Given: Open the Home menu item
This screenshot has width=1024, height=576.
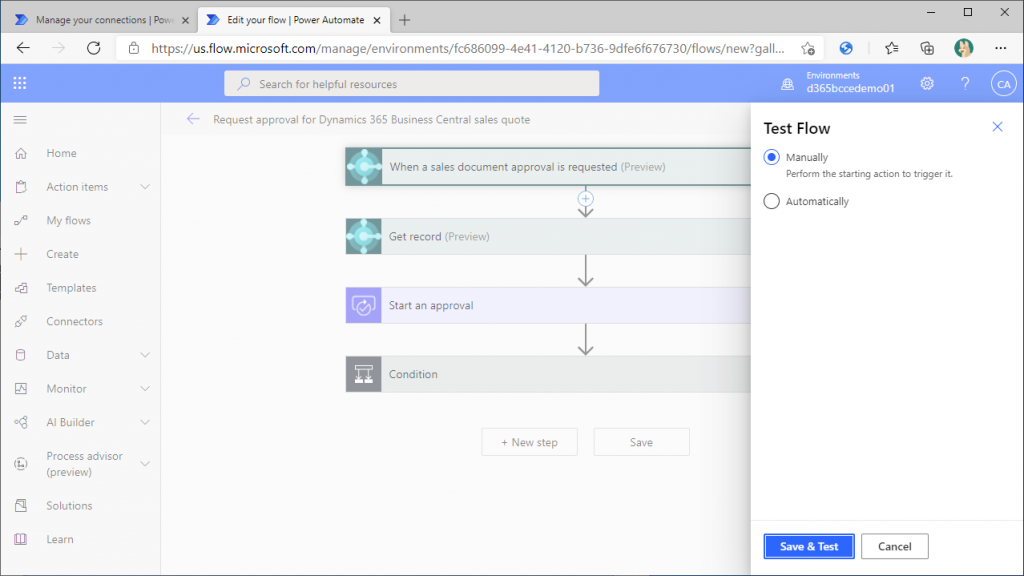Looking at the screenshot, I should [61, 153].
